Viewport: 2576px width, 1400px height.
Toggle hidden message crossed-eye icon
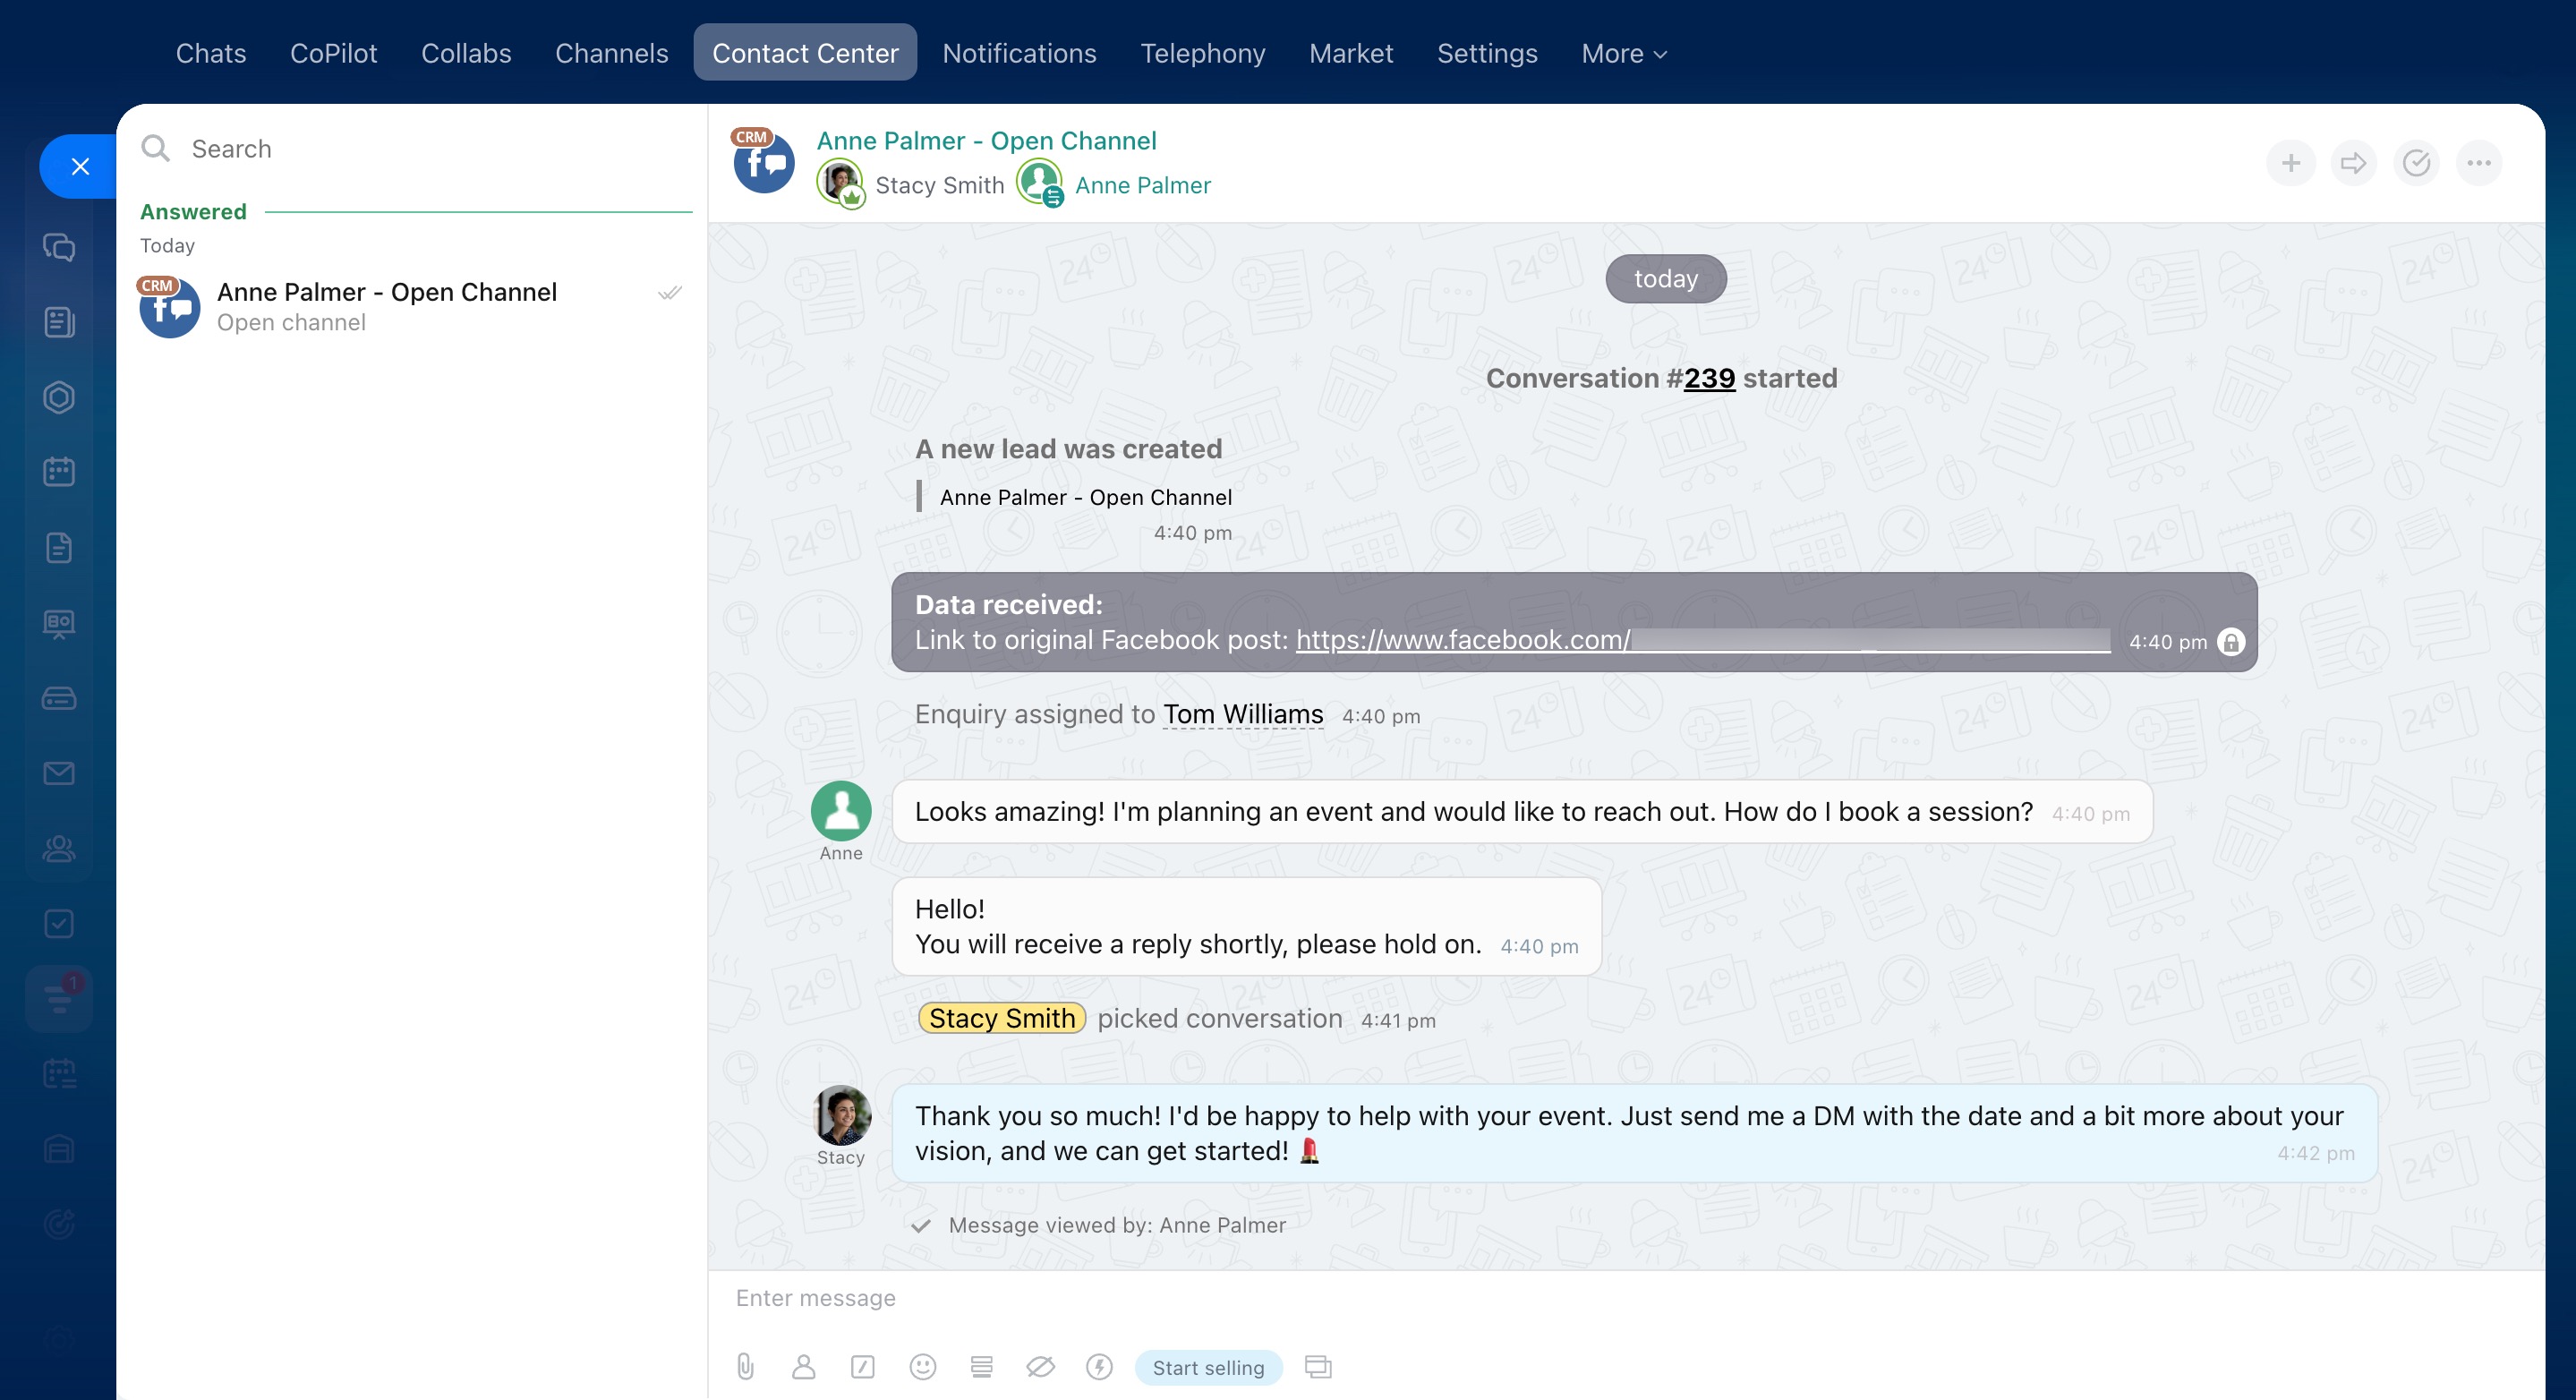pos(1040,1367)
